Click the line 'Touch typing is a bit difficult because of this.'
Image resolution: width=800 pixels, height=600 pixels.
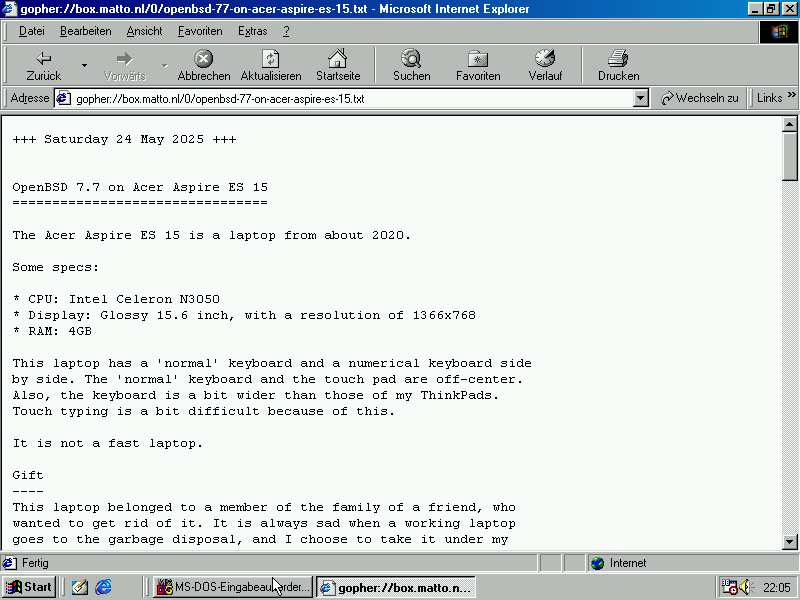coord(204,411)
